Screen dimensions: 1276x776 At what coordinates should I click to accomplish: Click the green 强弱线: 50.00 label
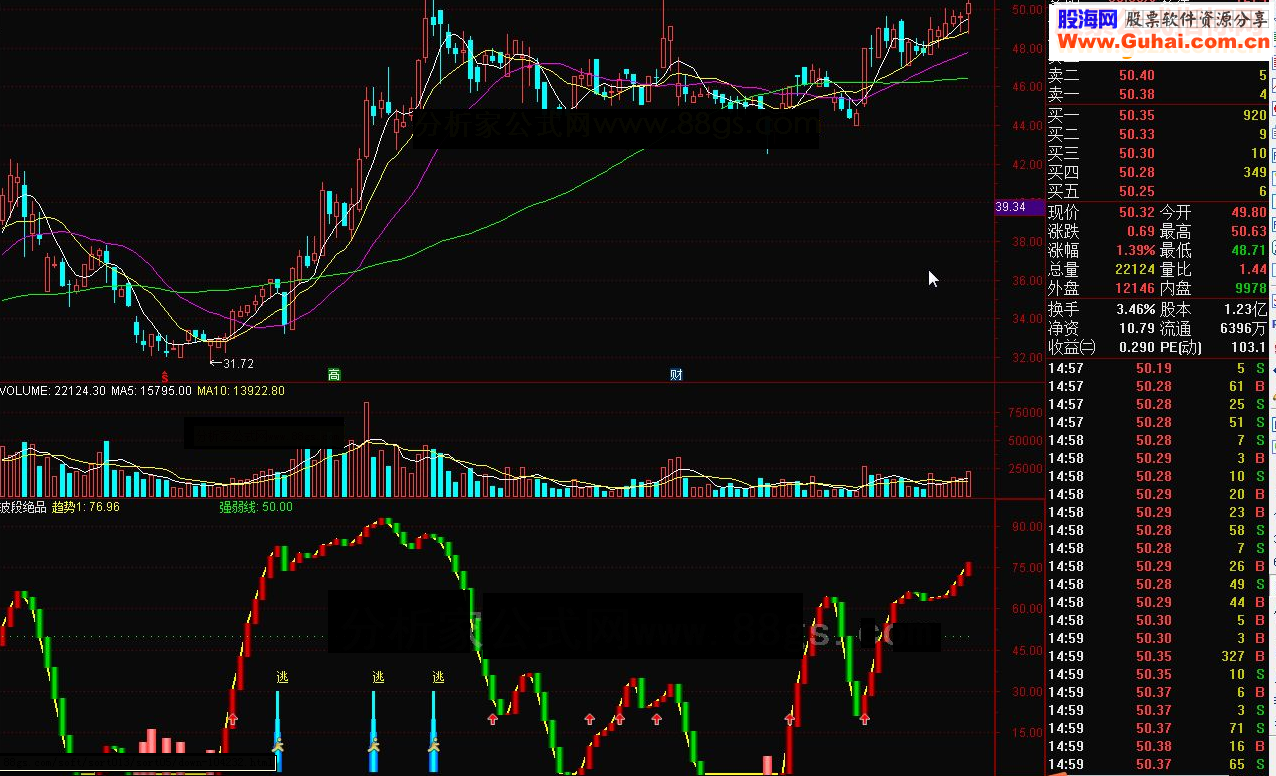click(256, 507)
